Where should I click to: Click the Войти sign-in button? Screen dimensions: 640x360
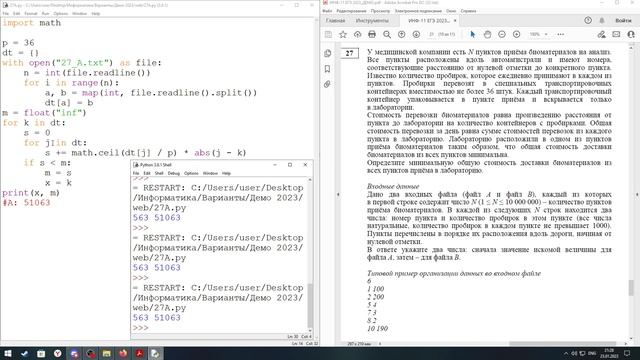623,20
